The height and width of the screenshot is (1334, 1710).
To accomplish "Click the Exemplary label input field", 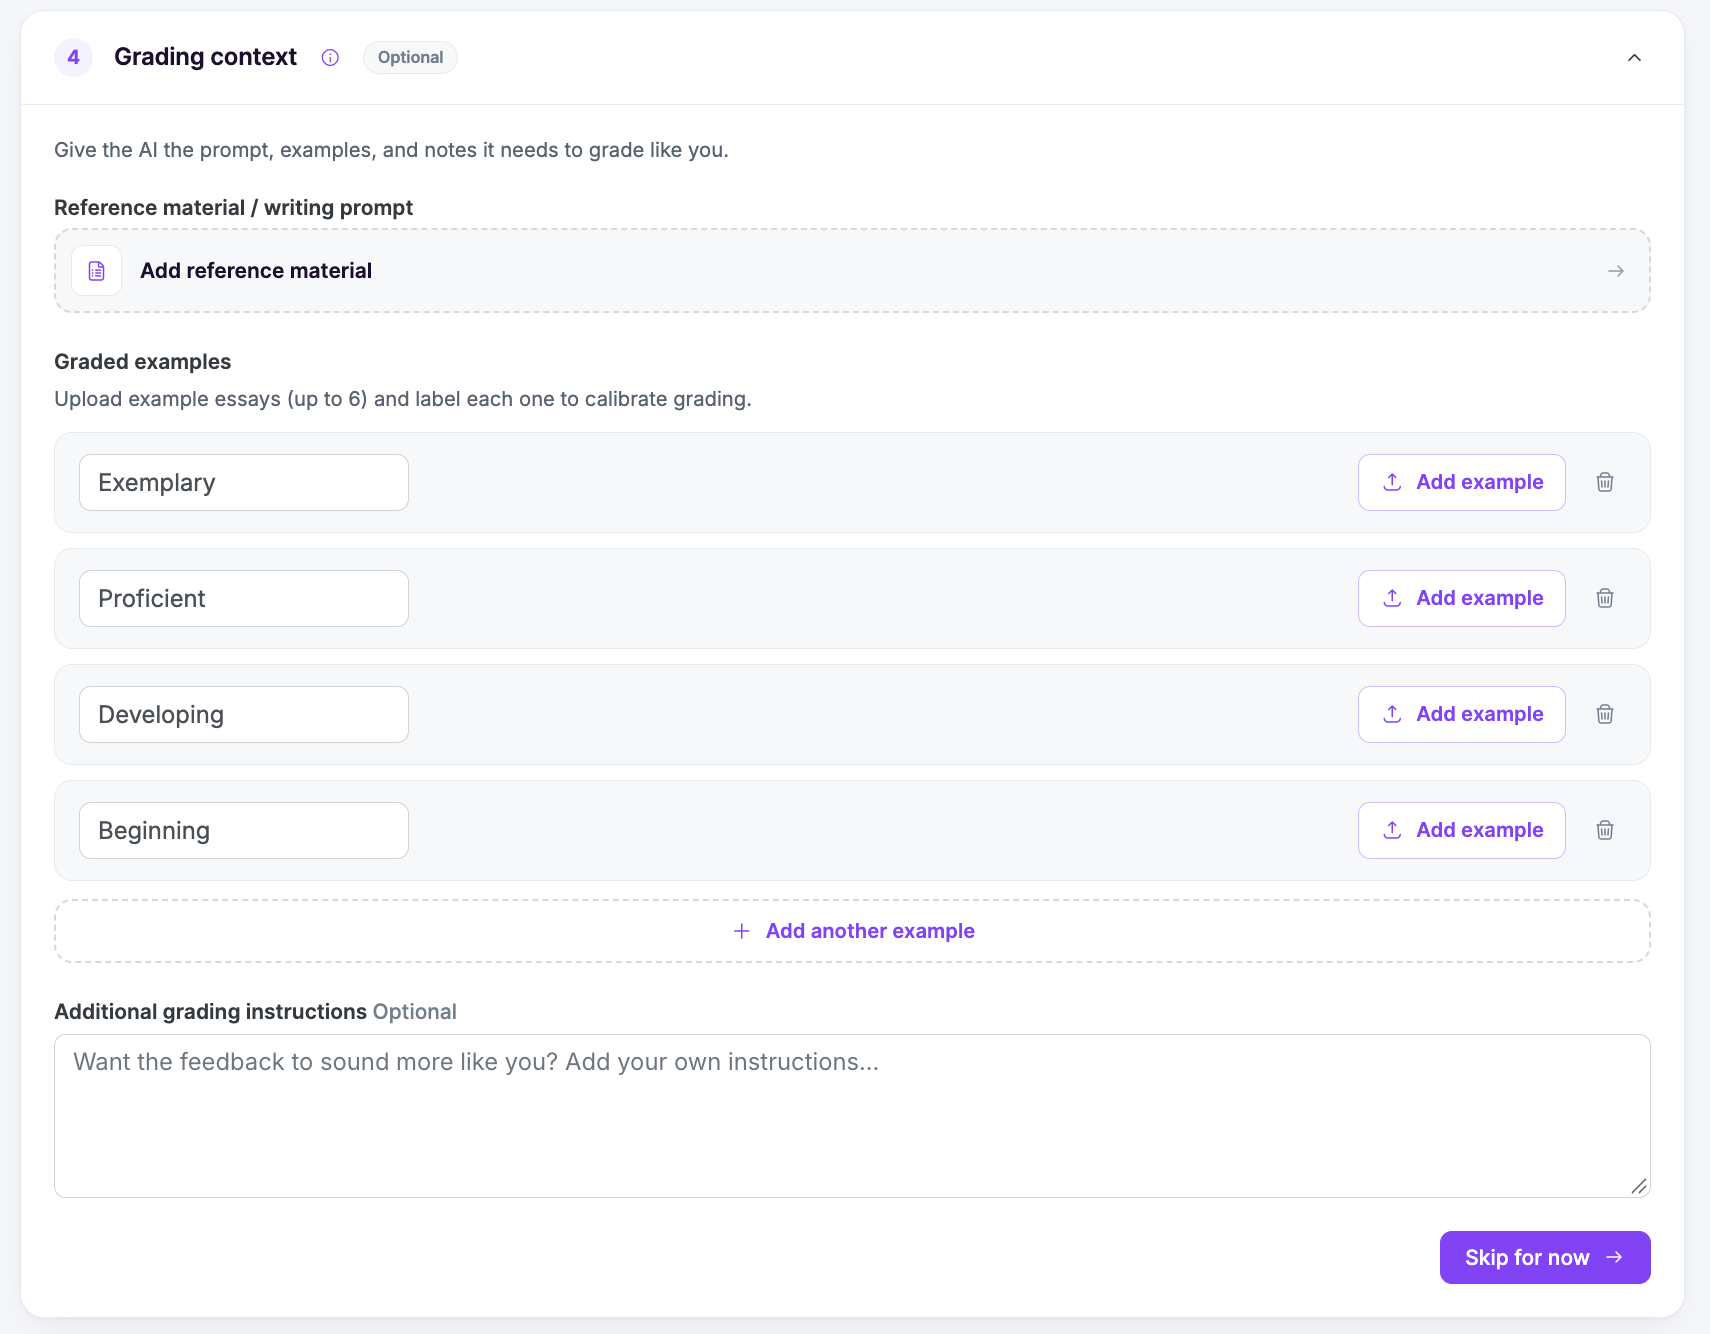I will point(244,483).
